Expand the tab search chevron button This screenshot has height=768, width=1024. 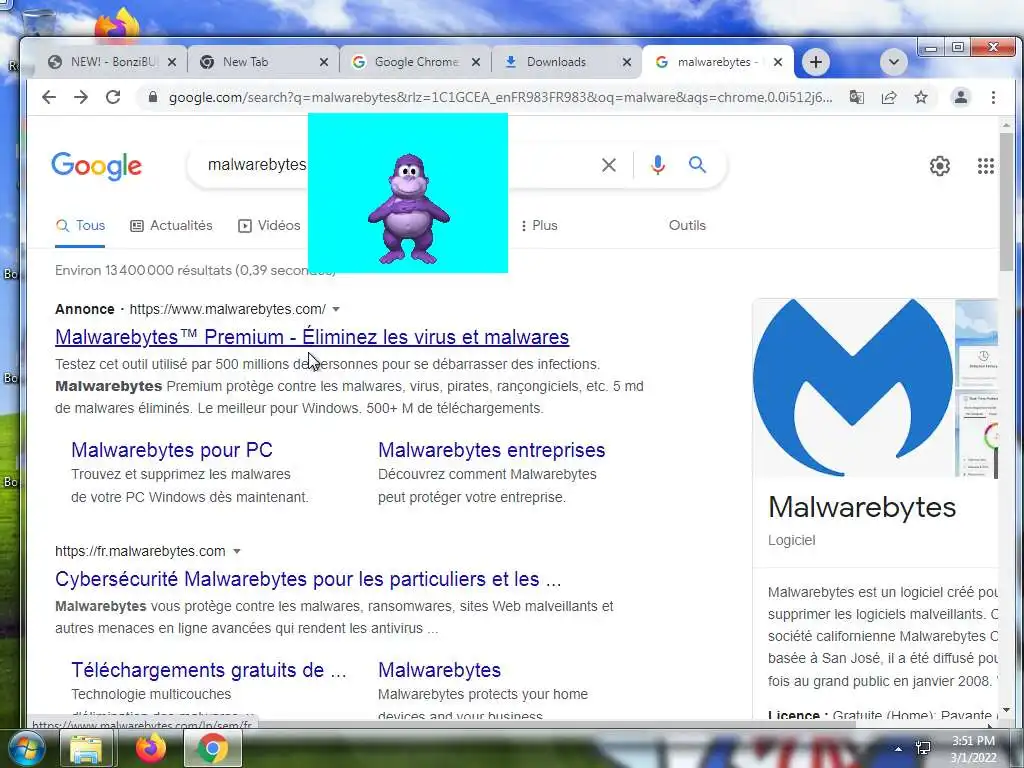(x=893, y=62)
